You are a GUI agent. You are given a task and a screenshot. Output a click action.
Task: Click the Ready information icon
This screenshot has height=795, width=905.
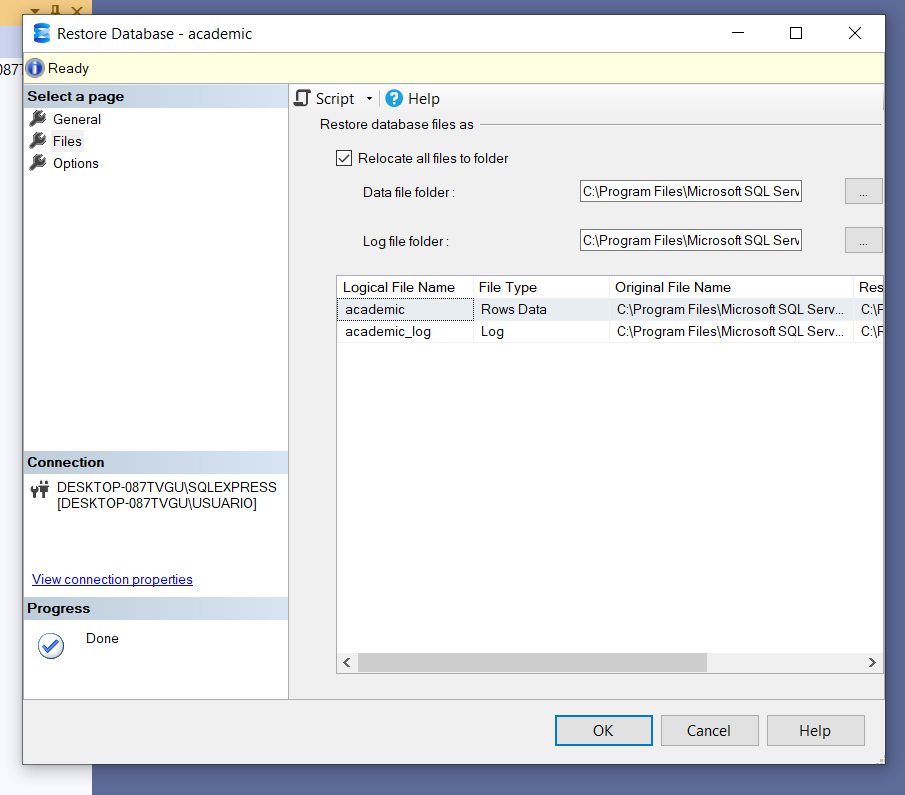(x=35, y=68)
